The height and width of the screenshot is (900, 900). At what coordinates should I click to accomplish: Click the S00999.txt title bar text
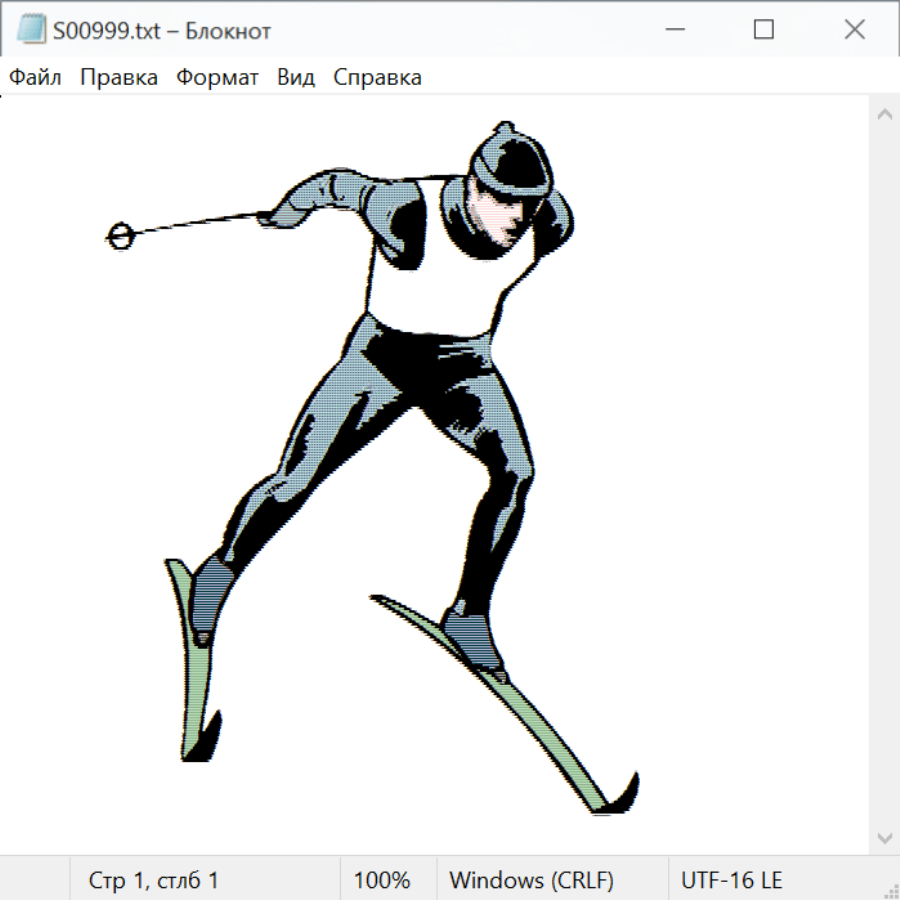161,31
